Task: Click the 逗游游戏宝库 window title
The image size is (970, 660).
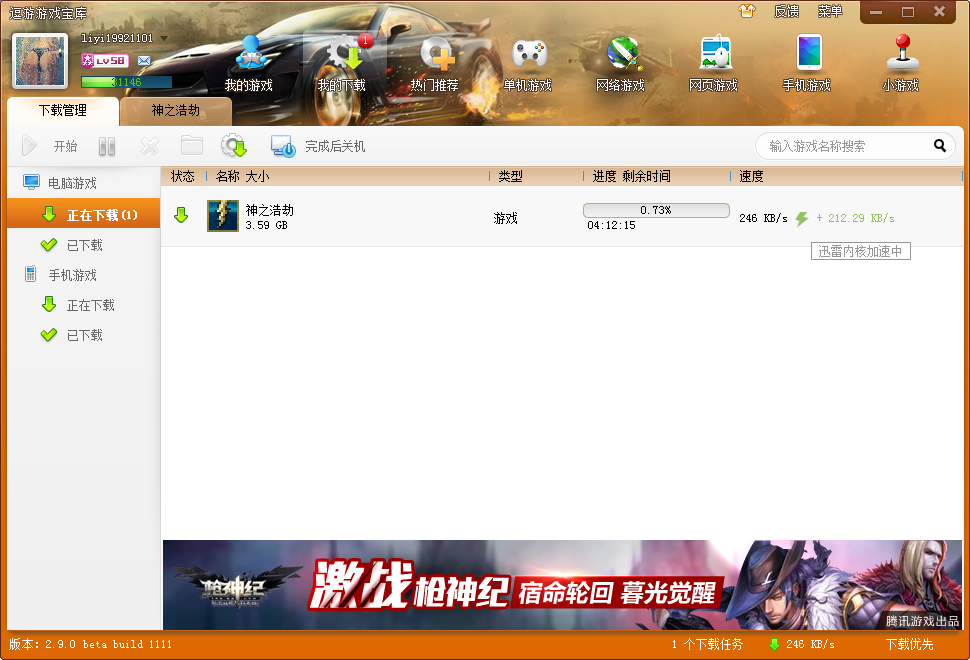Action: 48,12
